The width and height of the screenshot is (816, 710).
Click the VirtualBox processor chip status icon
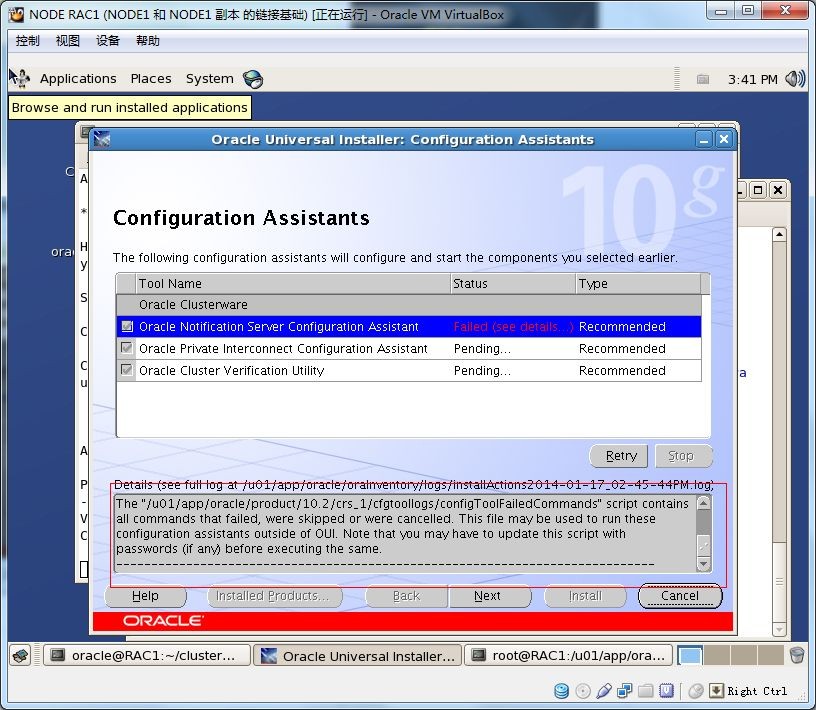point(667,691)
